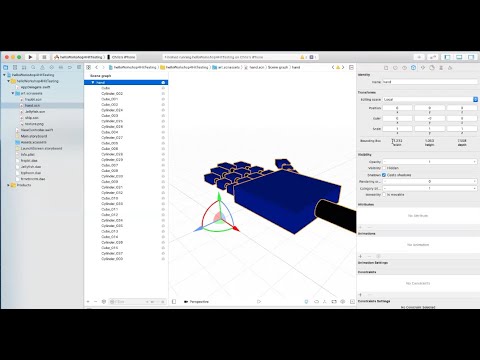Toggle visibility of the hand node
This screenshot has width=480, height=360.
coord(163,82)
